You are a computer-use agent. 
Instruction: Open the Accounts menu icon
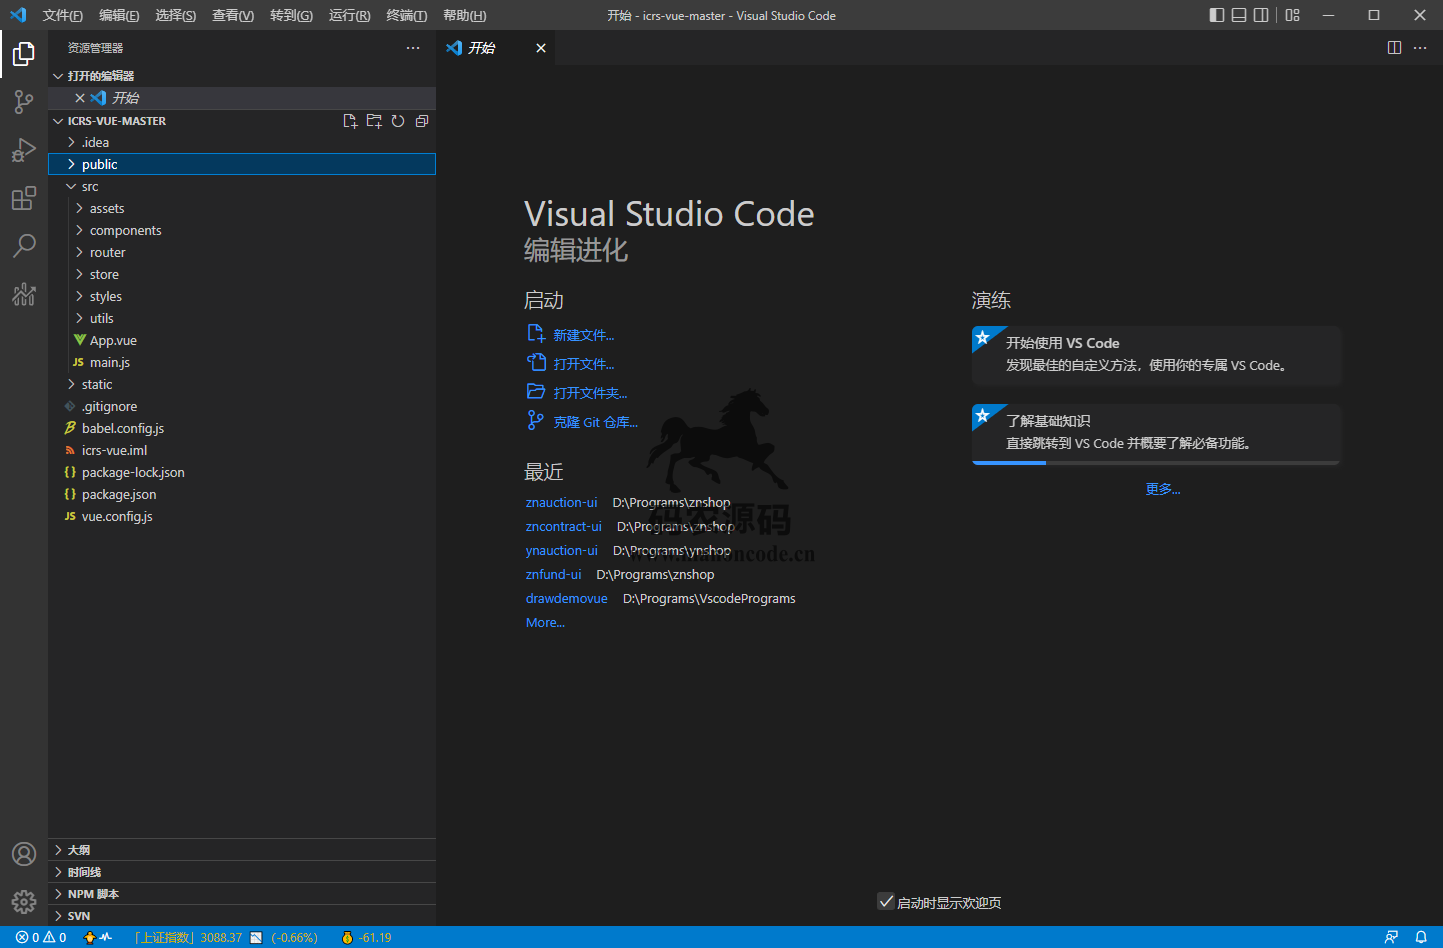24,854
